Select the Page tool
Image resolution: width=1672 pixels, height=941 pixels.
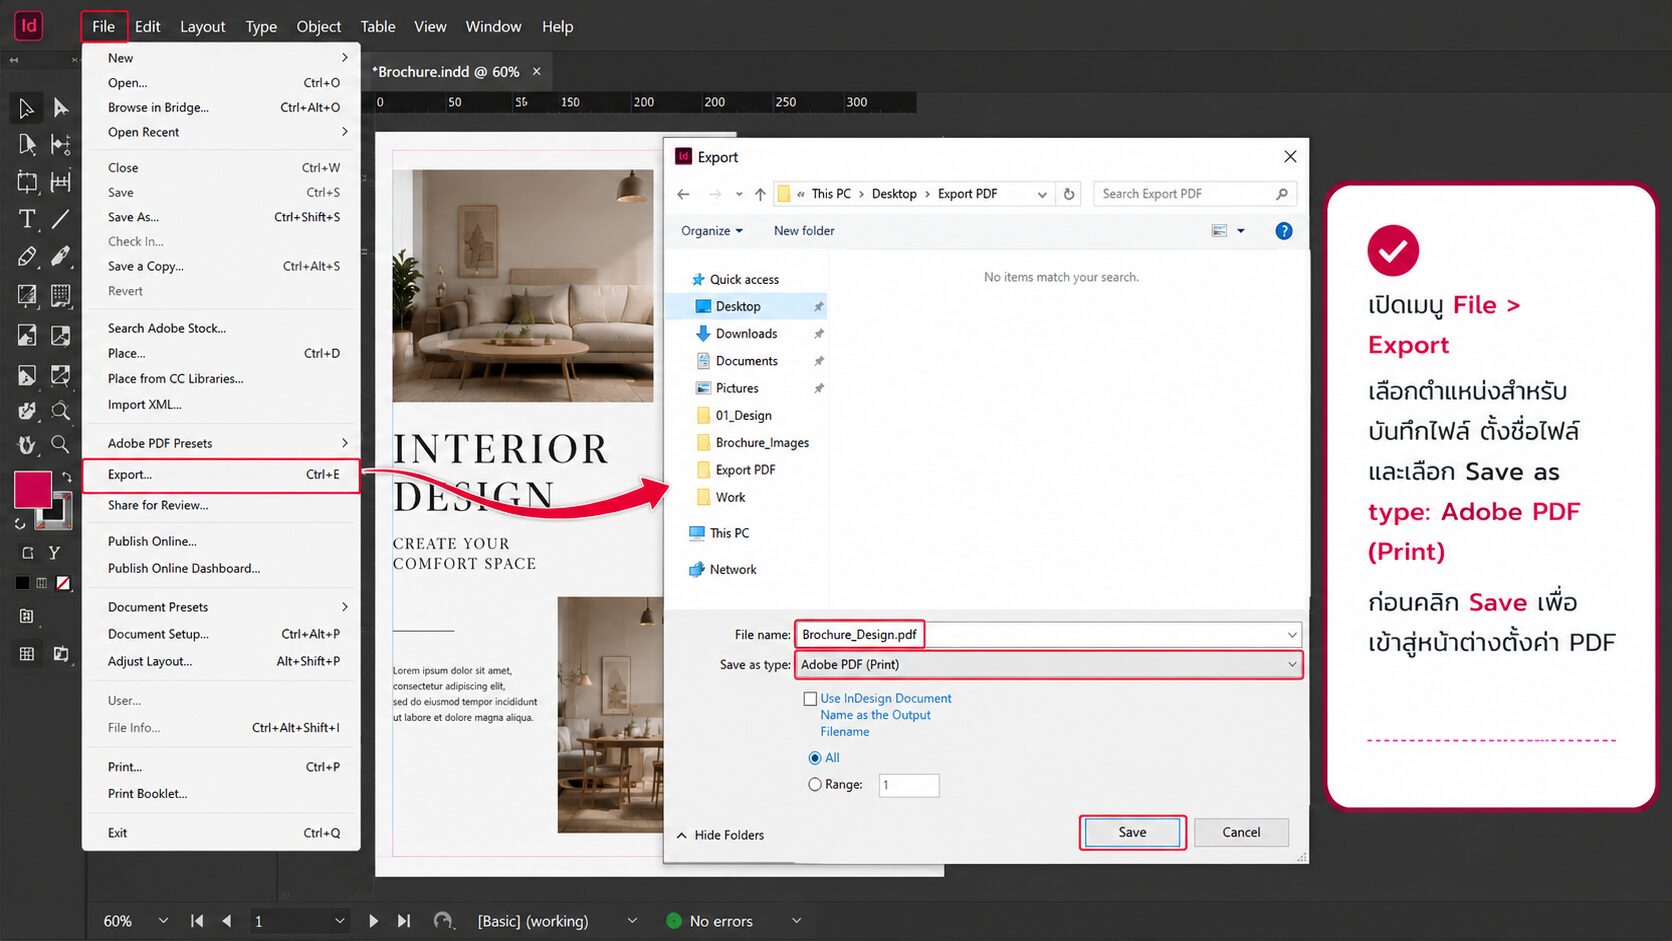26,144
